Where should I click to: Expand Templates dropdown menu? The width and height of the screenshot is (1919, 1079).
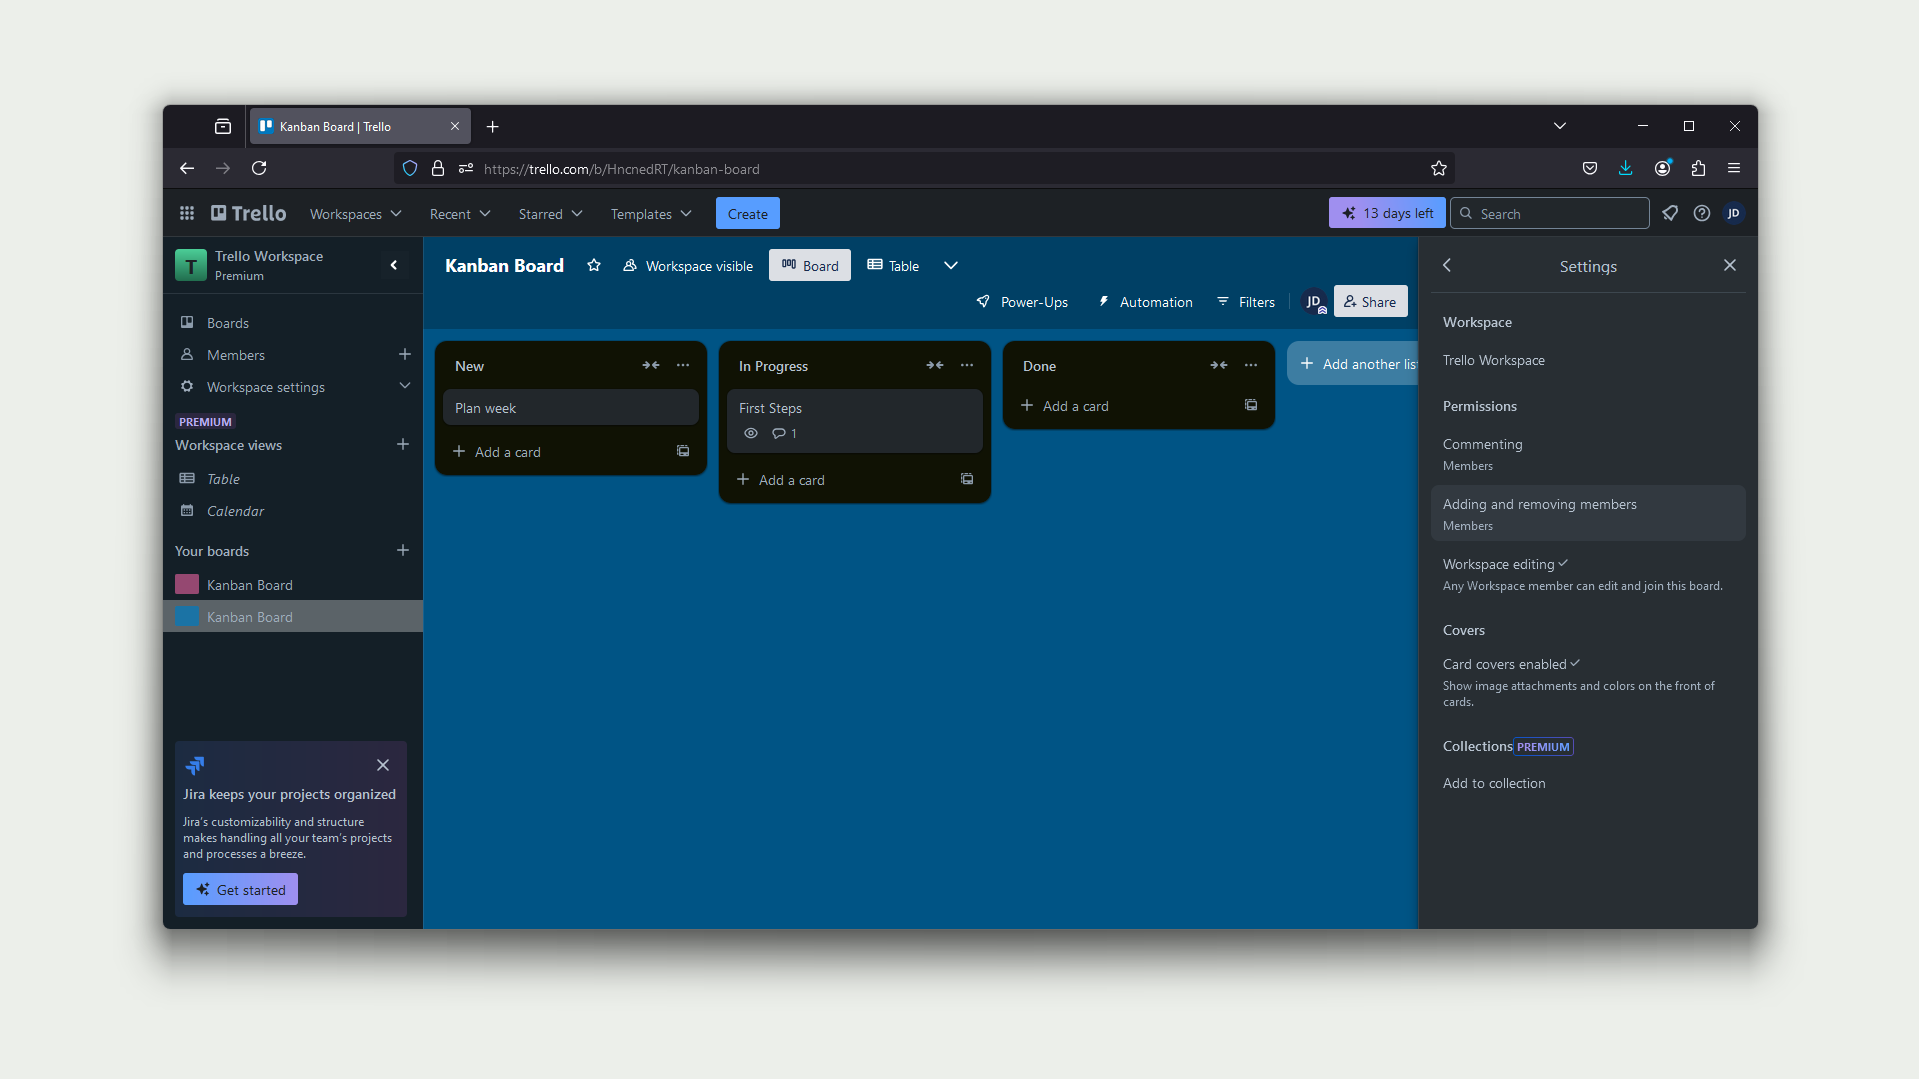651,214
